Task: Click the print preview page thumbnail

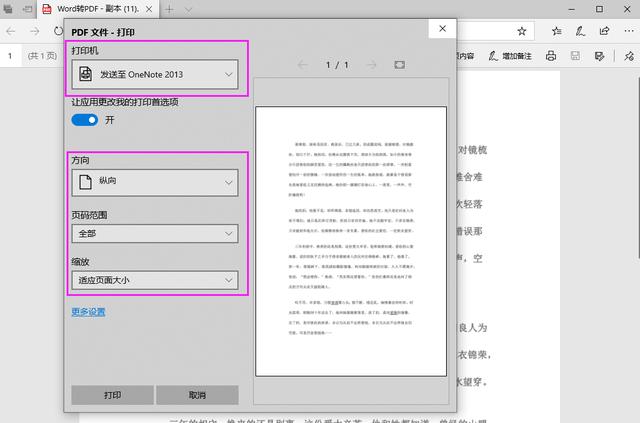Action: [351, 241]
